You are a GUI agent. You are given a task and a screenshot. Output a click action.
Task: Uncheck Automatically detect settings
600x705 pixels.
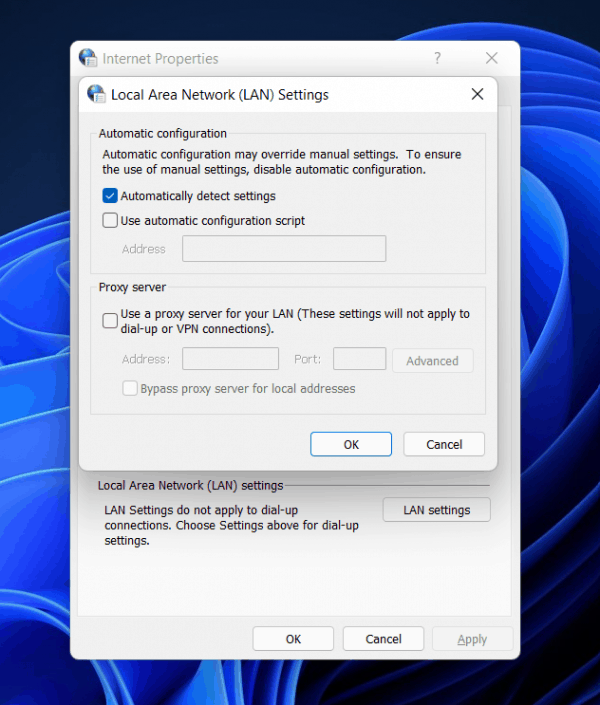[110, 196]
